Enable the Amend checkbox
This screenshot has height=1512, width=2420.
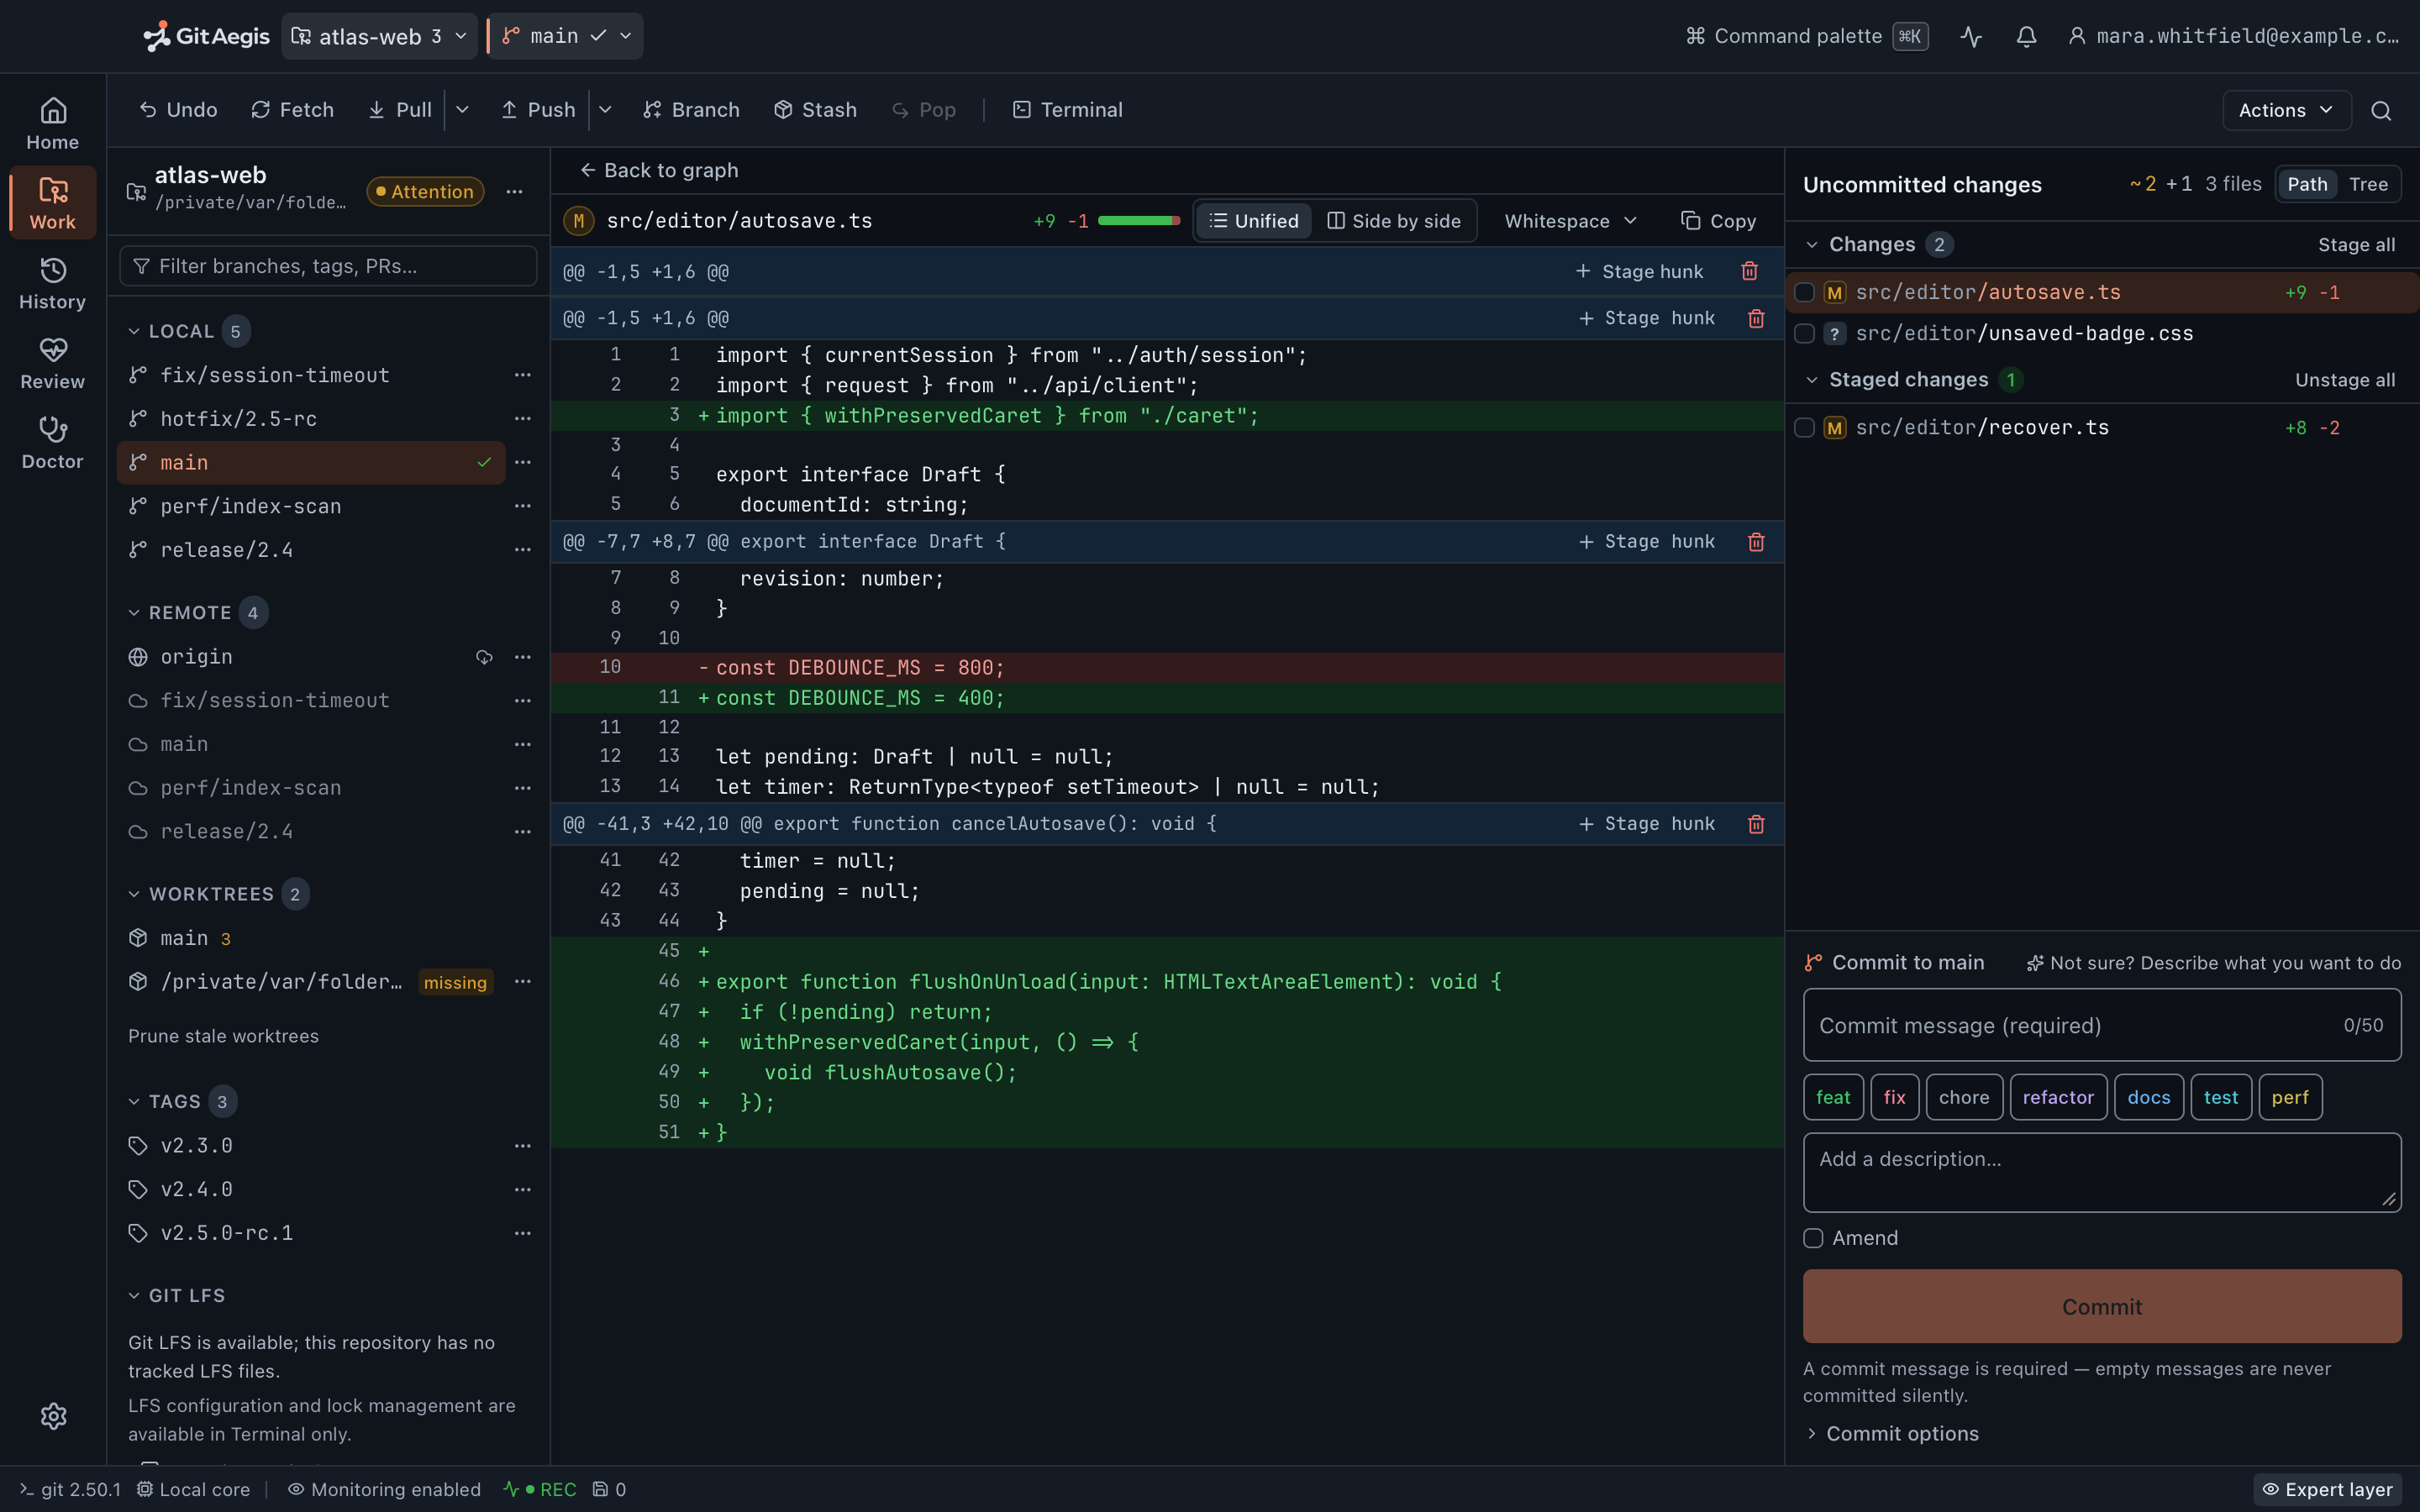coord(1813,1238)
